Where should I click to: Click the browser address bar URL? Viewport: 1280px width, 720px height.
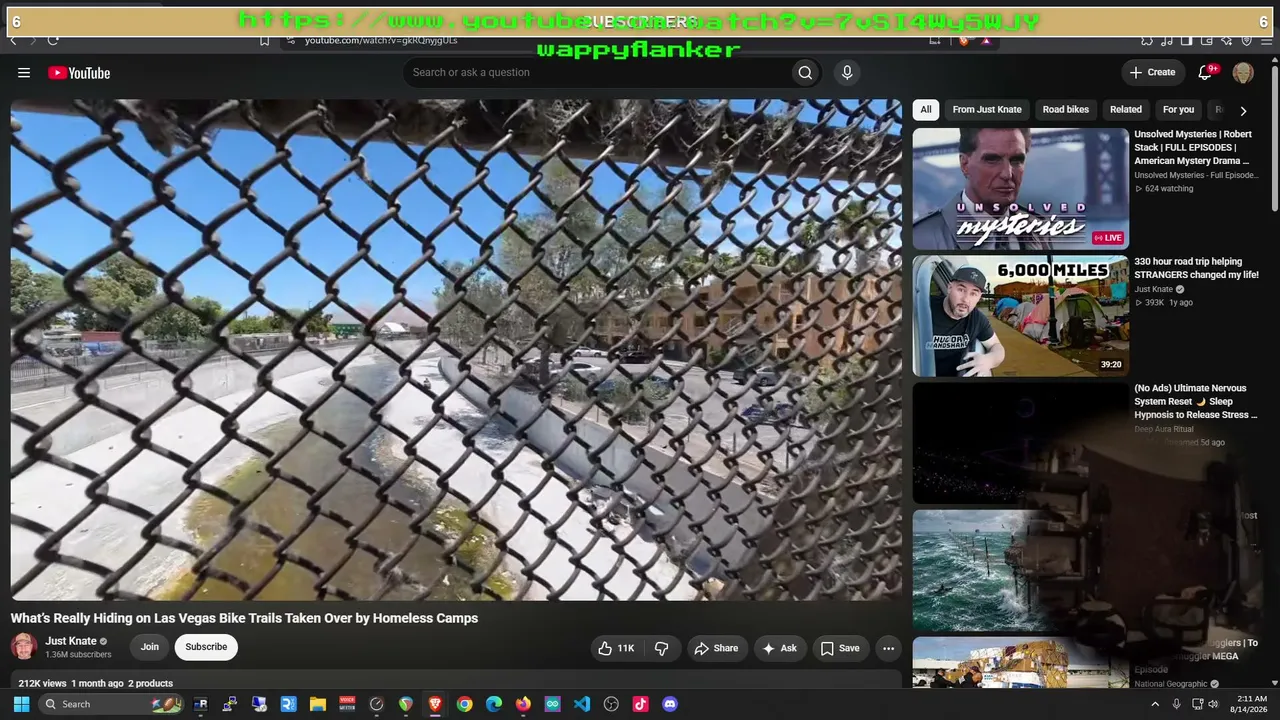point(381,40)
